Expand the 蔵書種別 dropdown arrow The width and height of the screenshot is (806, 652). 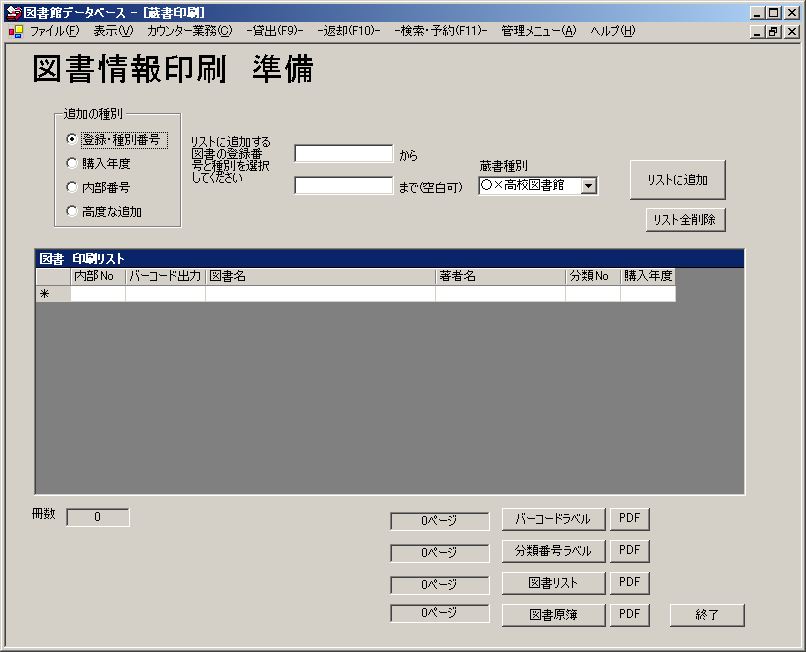[x=589, y=186]
